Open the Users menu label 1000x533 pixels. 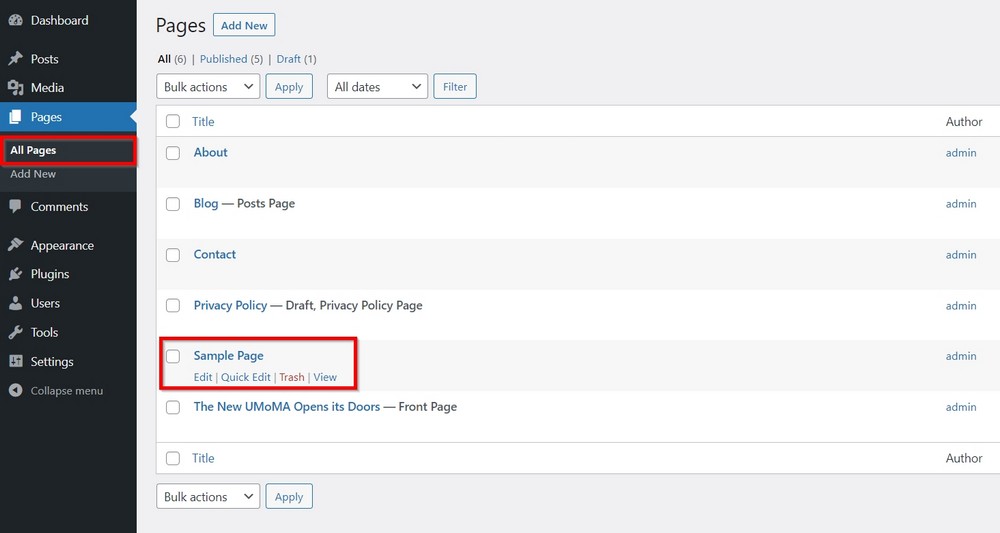45,303
